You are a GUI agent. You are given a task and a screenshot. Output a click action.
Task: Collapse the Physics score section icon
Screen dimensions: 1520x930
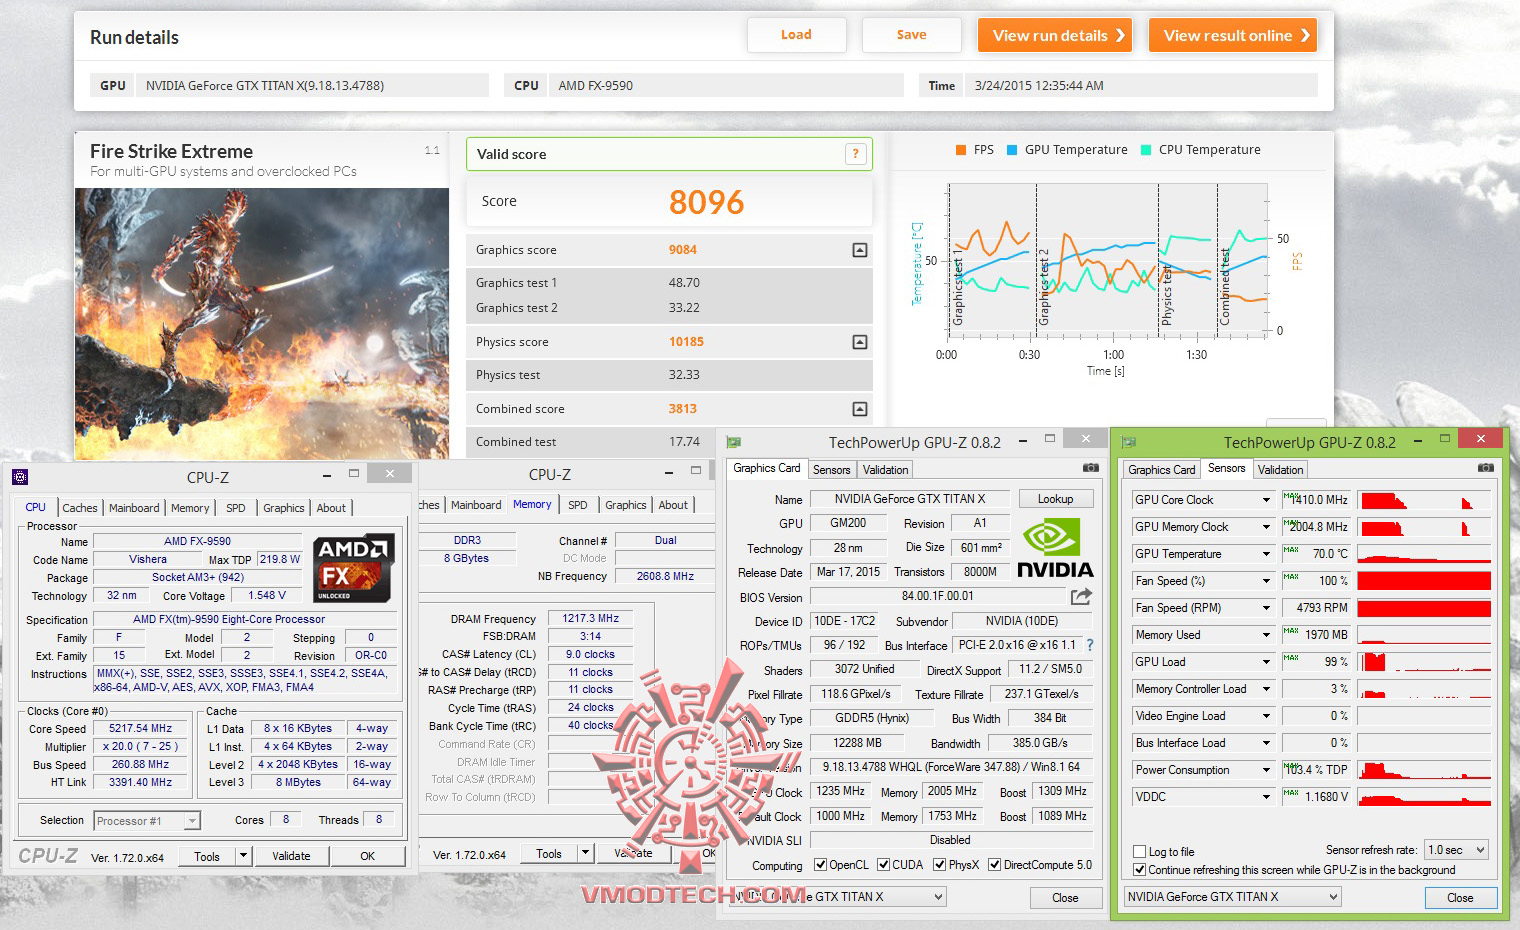(x=859, y=342)
